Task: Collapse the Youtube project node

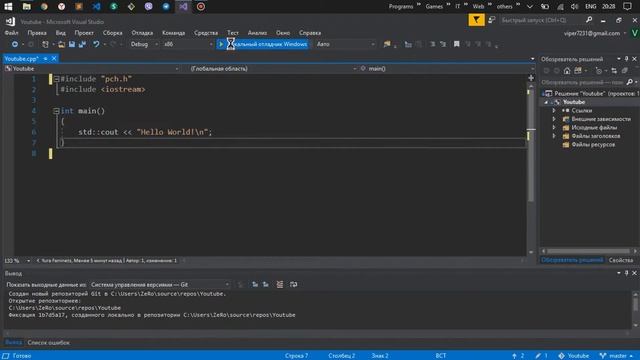Action: coord(547,102)
